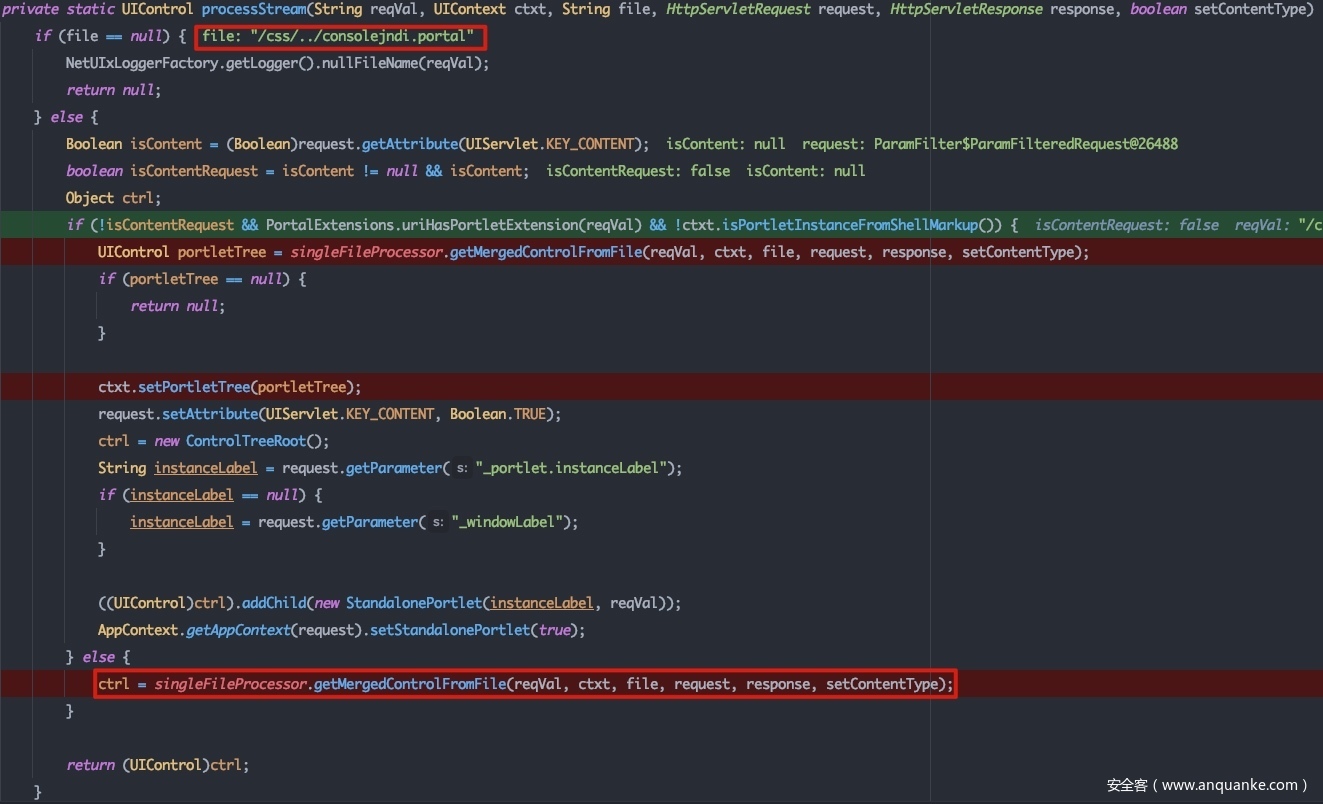This screenshot has height=804, width=1323.
Task: Click the "return (UIControl)ctrl;" statement
Action: (x=157, y=765)
